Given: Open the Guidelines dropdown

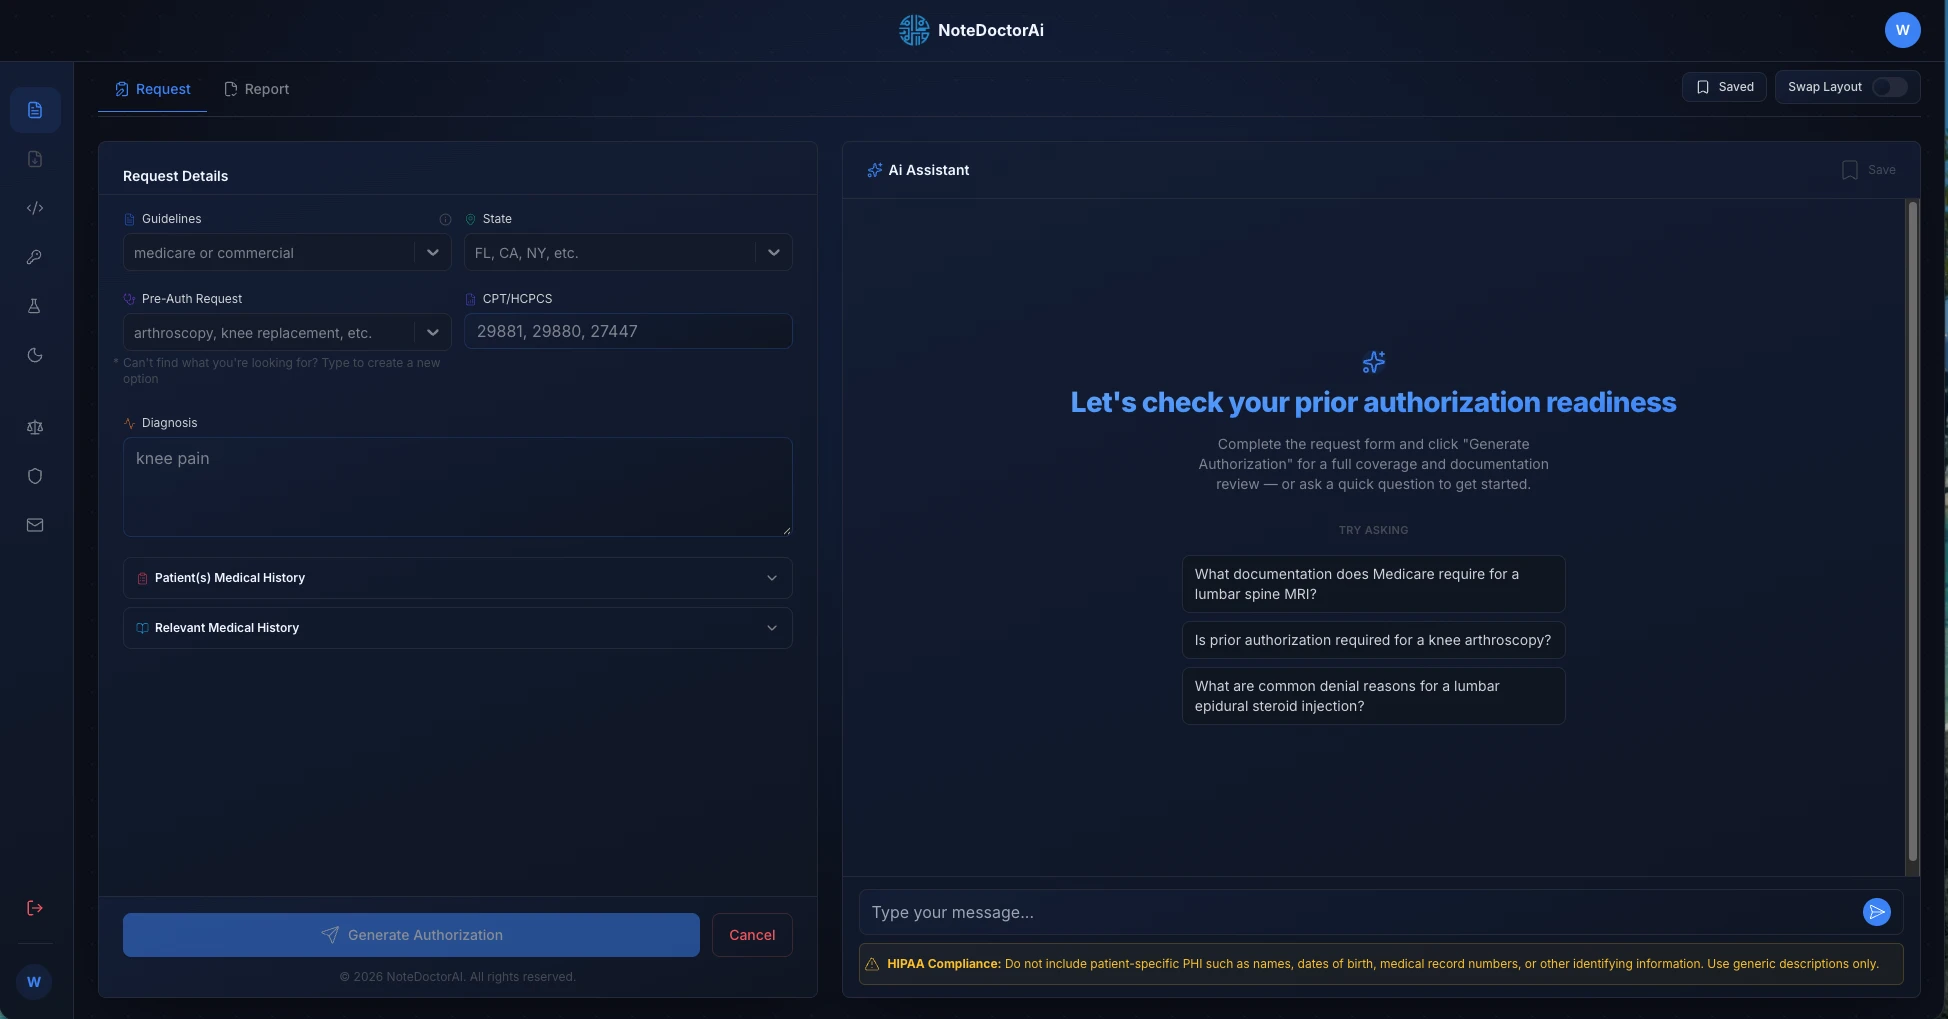Looking at the screenshot, I should (287, 252).
